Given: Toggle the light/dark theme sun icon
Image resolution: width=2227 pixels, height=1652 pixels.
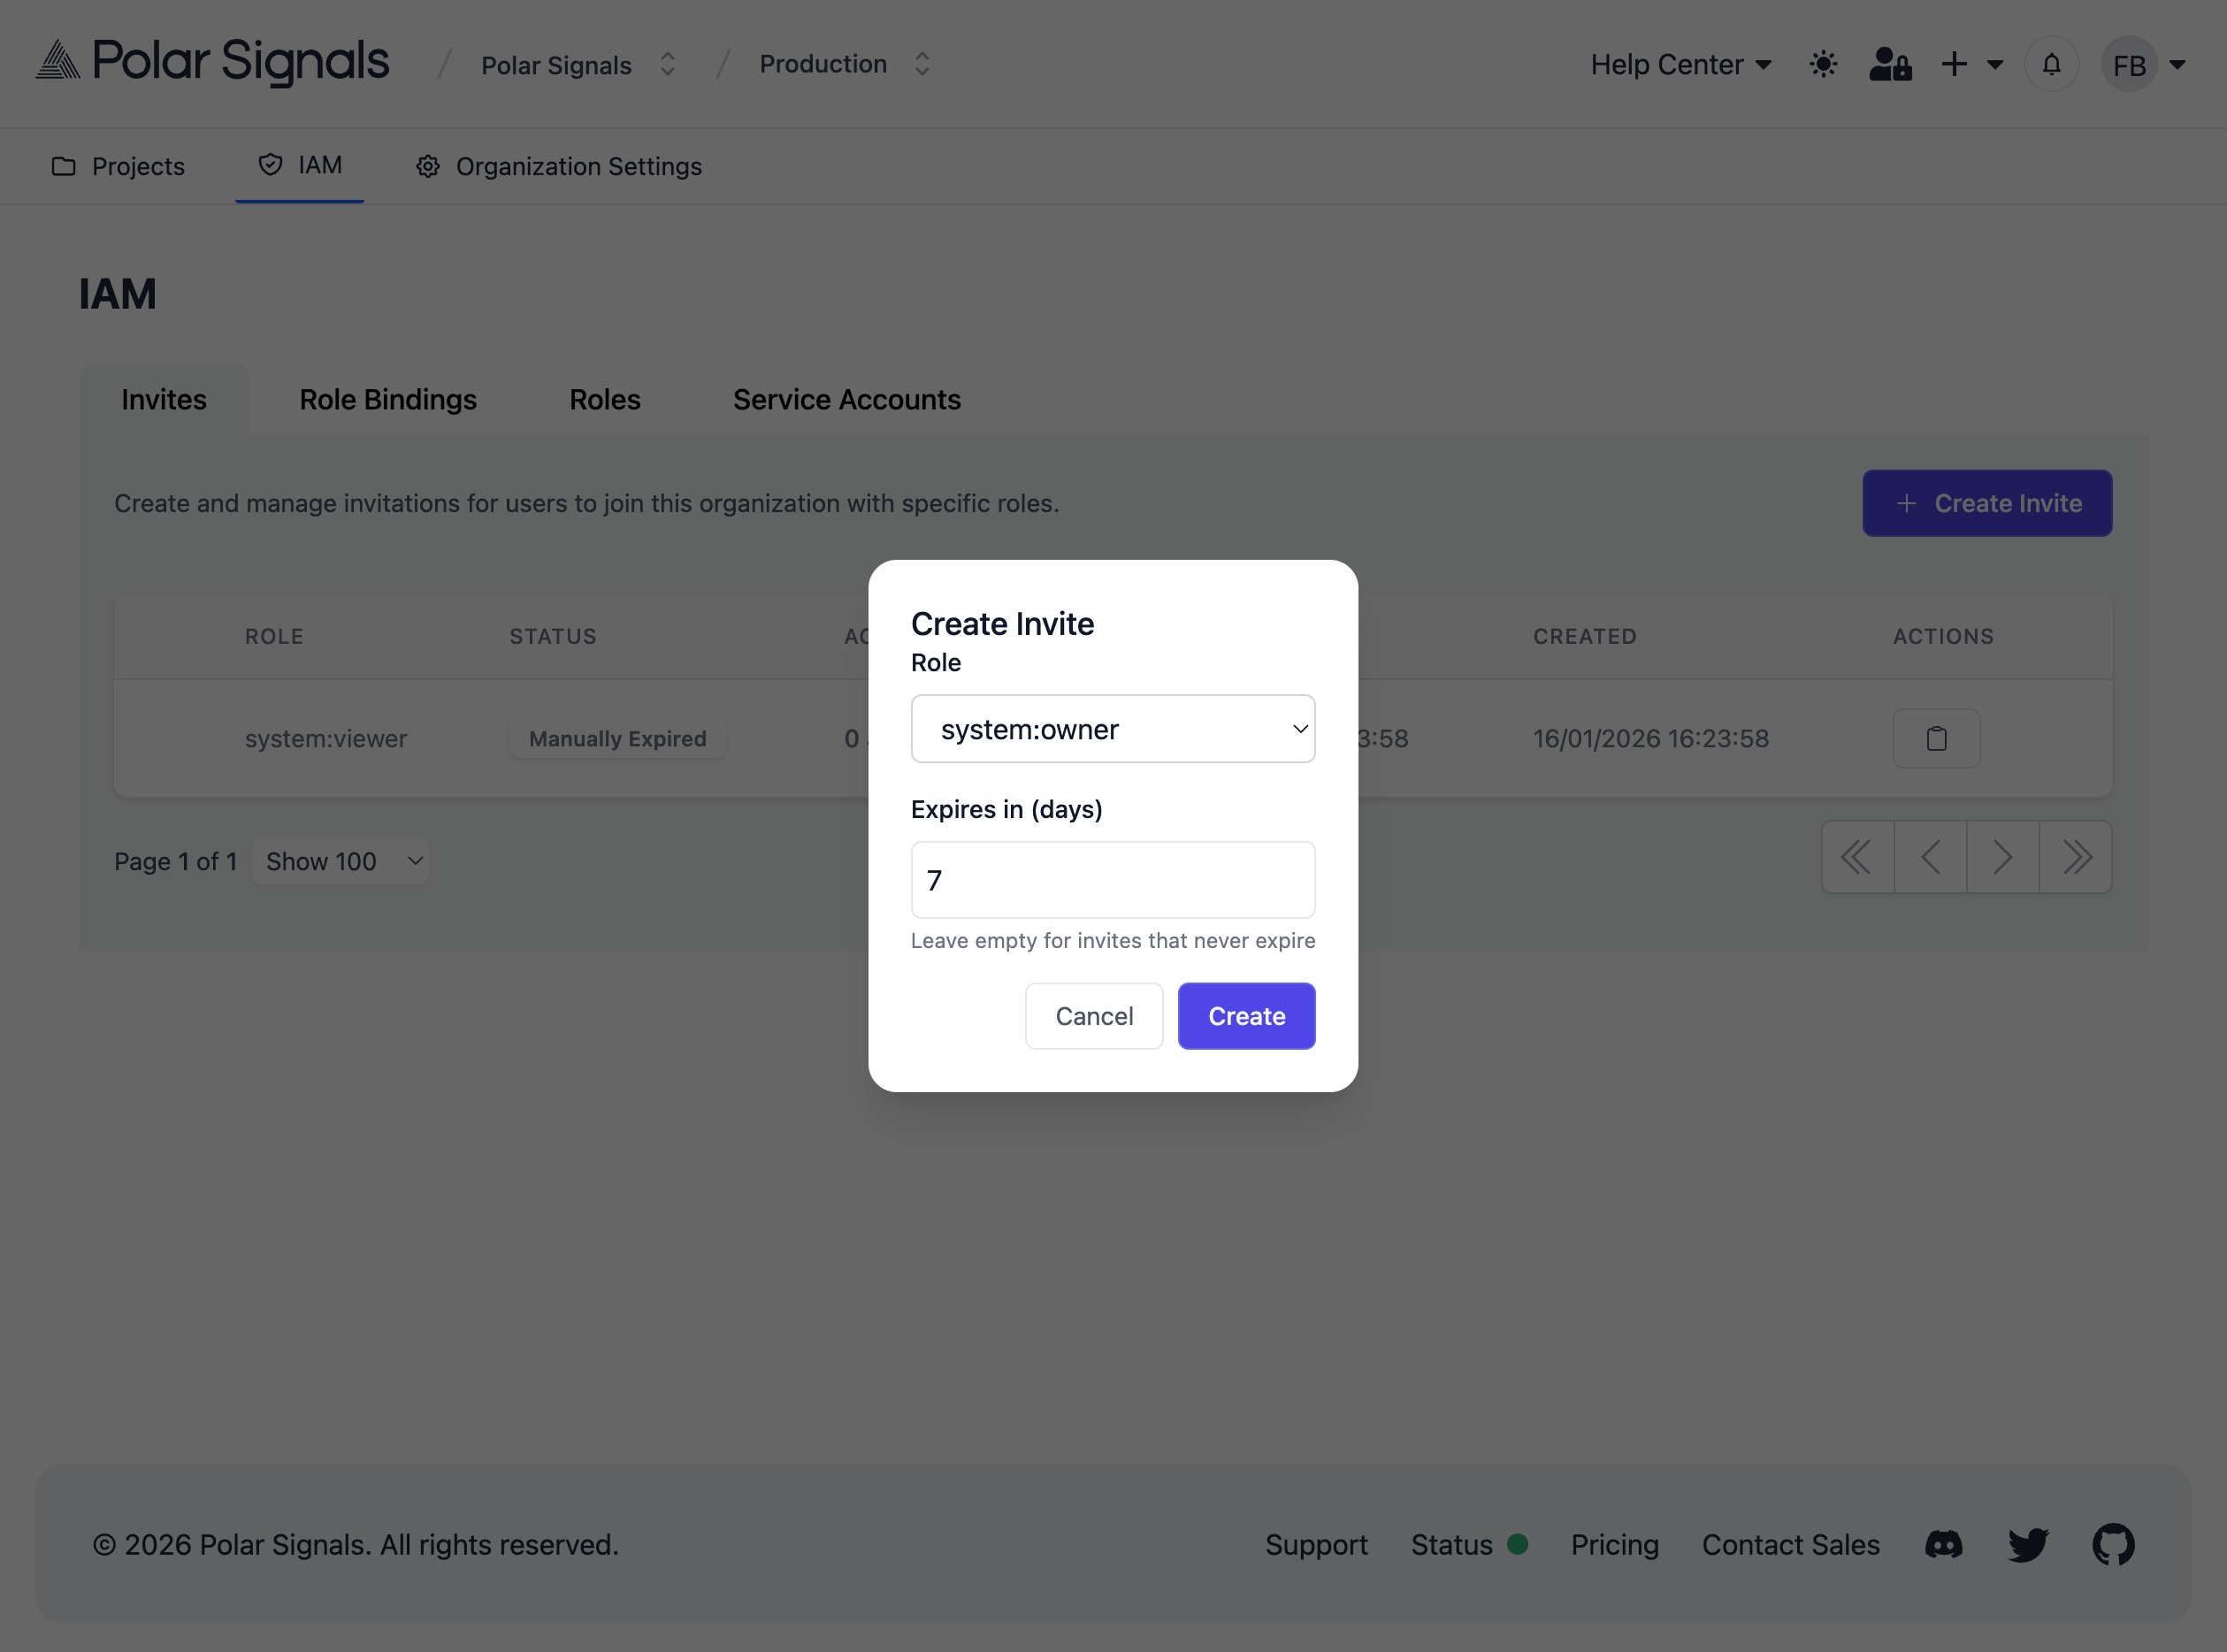Looking at the screenshot, I should click(x=1823, y=63).
